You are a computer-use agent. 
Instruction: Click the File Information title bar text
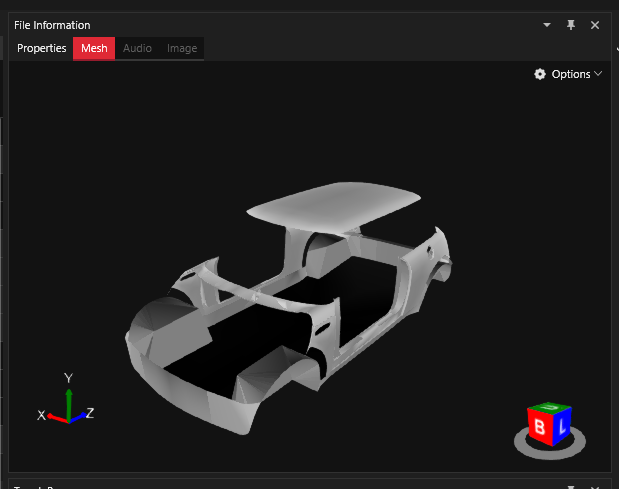point(52,25)
